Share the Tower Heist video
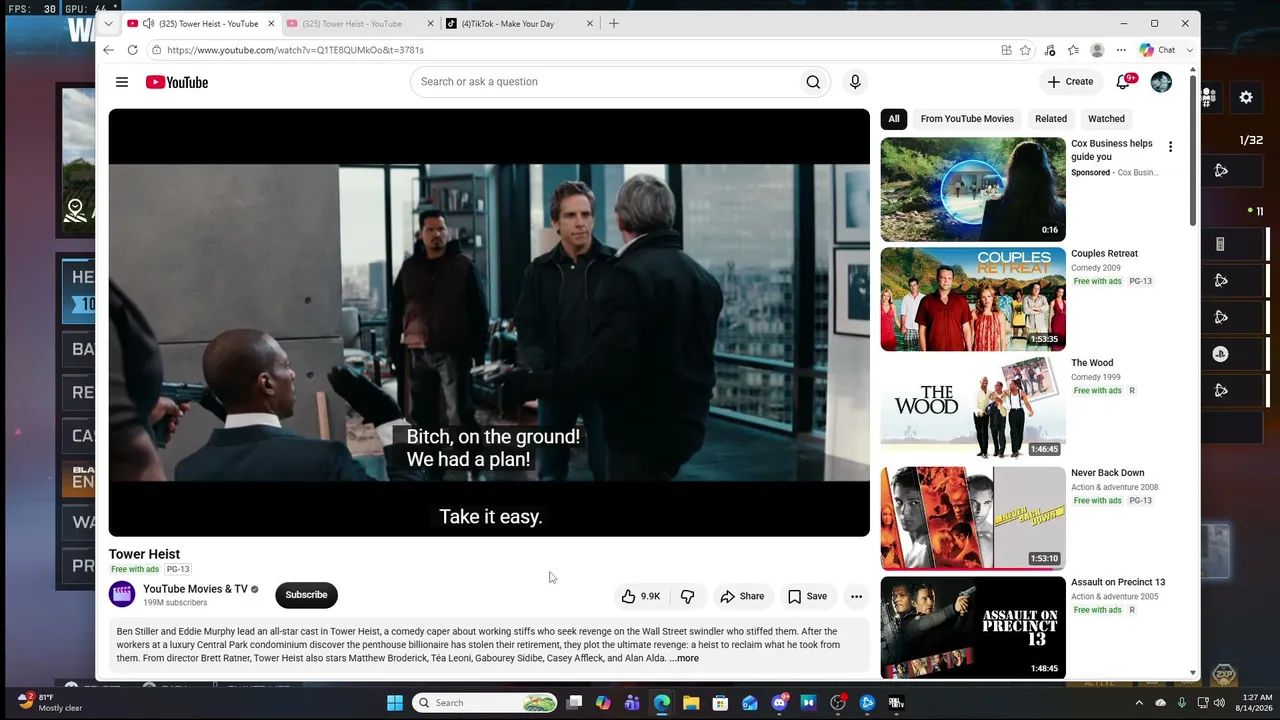Image resolution: width=1280 pixels, height=720 pixels. pos(742,596)
